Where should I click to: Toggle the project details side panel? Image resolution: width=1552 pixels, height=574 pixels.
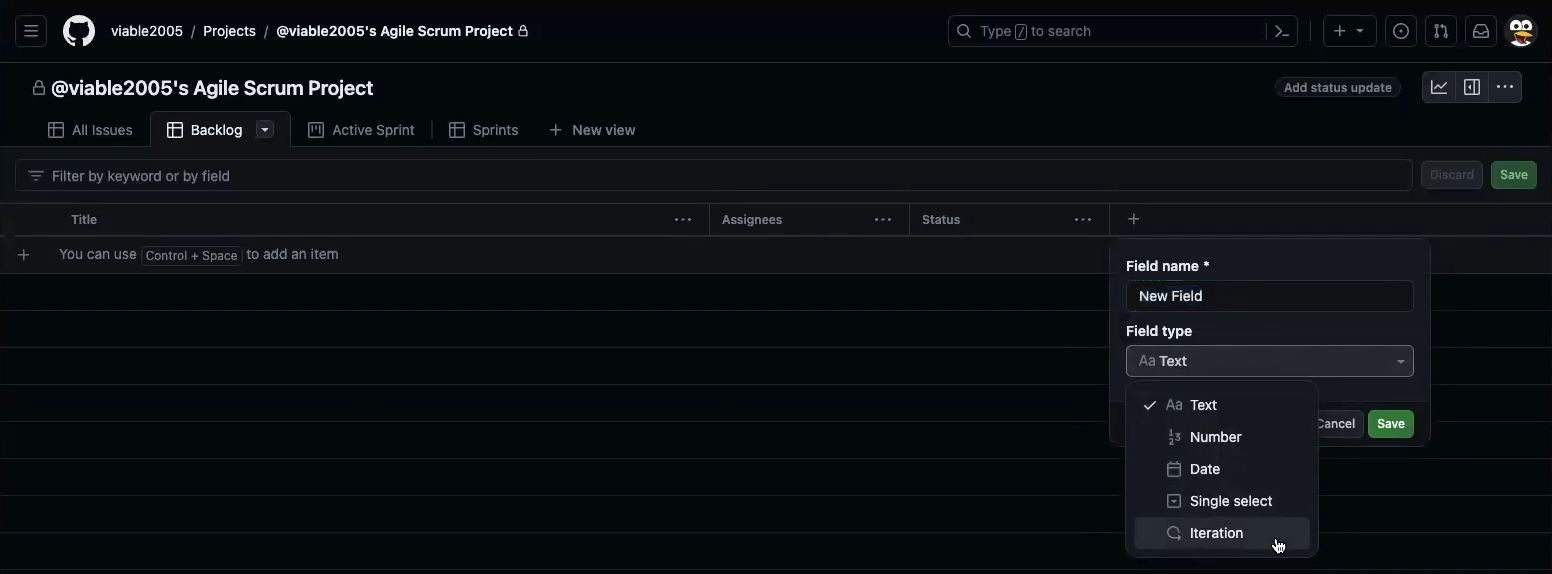click(1472, 87)
